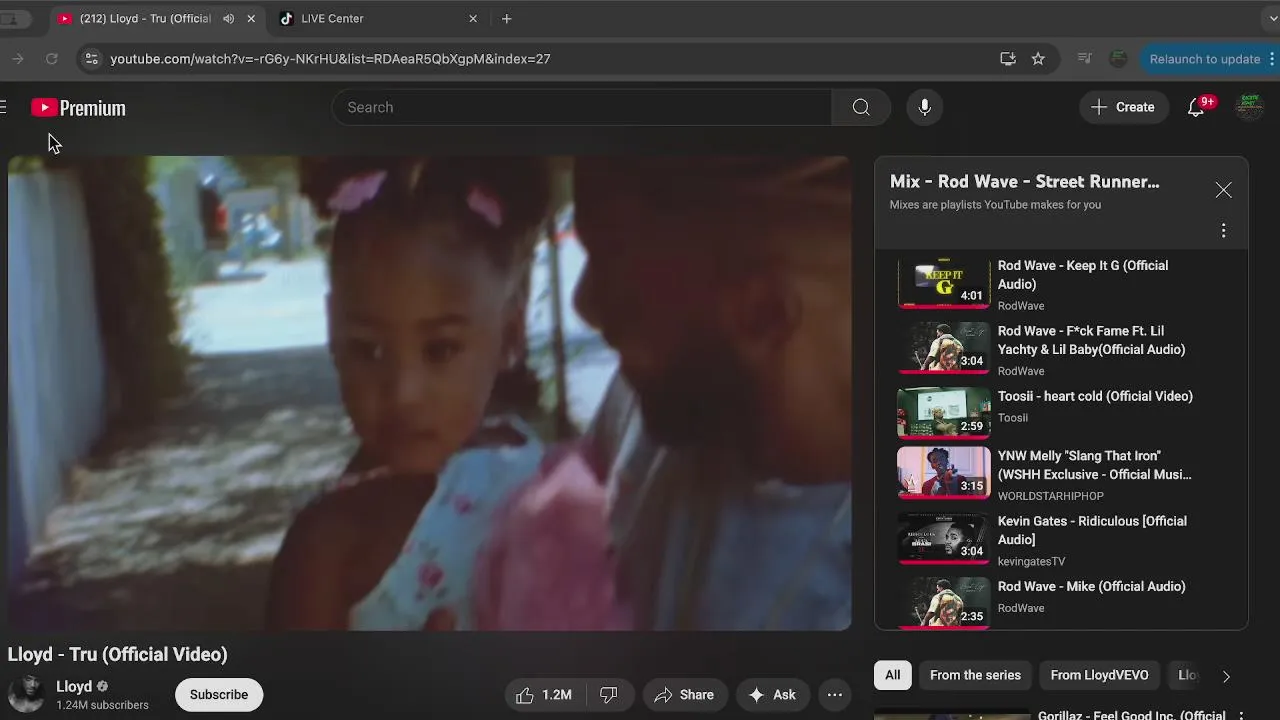Close the LIVE Center browser tab

[x=473, y=18]
